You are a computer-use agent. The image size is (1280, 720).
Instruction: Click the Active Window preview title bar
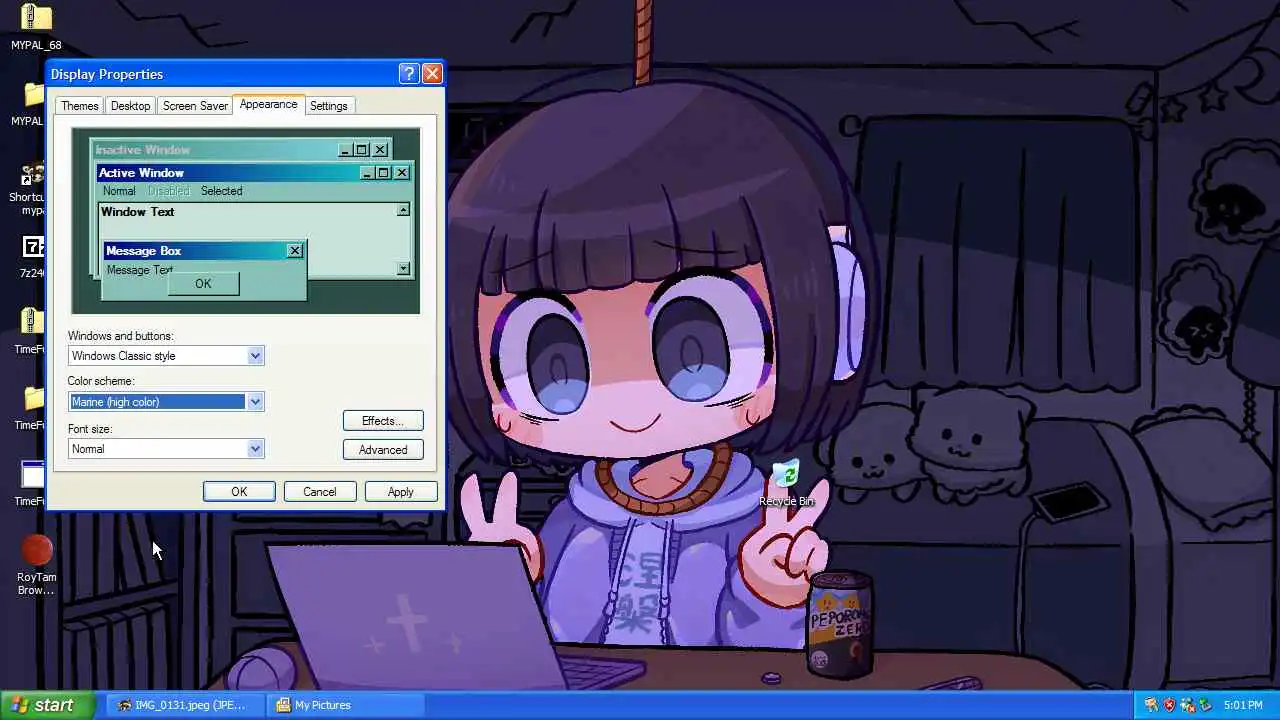click(x=254, y=173)
